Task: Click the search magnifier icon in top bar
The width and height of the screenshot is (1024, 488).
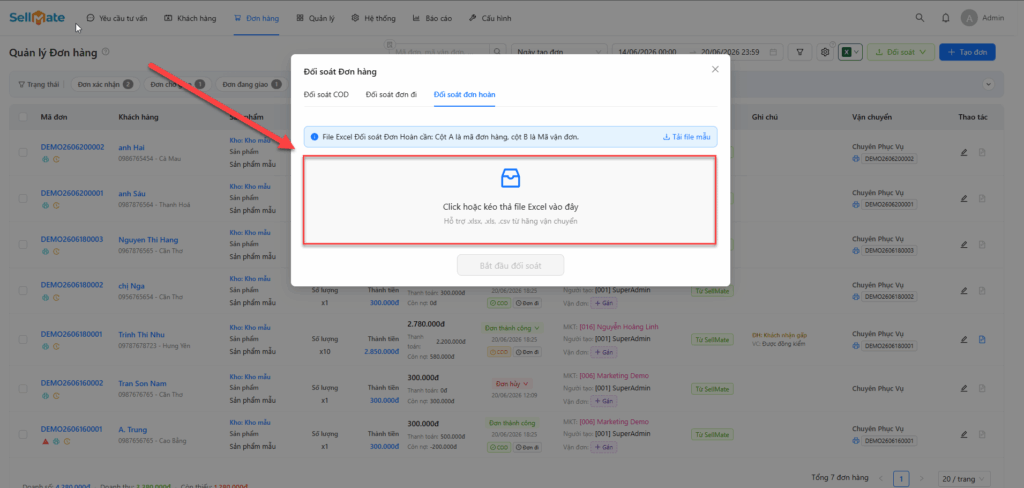Action: pos(920,18)
